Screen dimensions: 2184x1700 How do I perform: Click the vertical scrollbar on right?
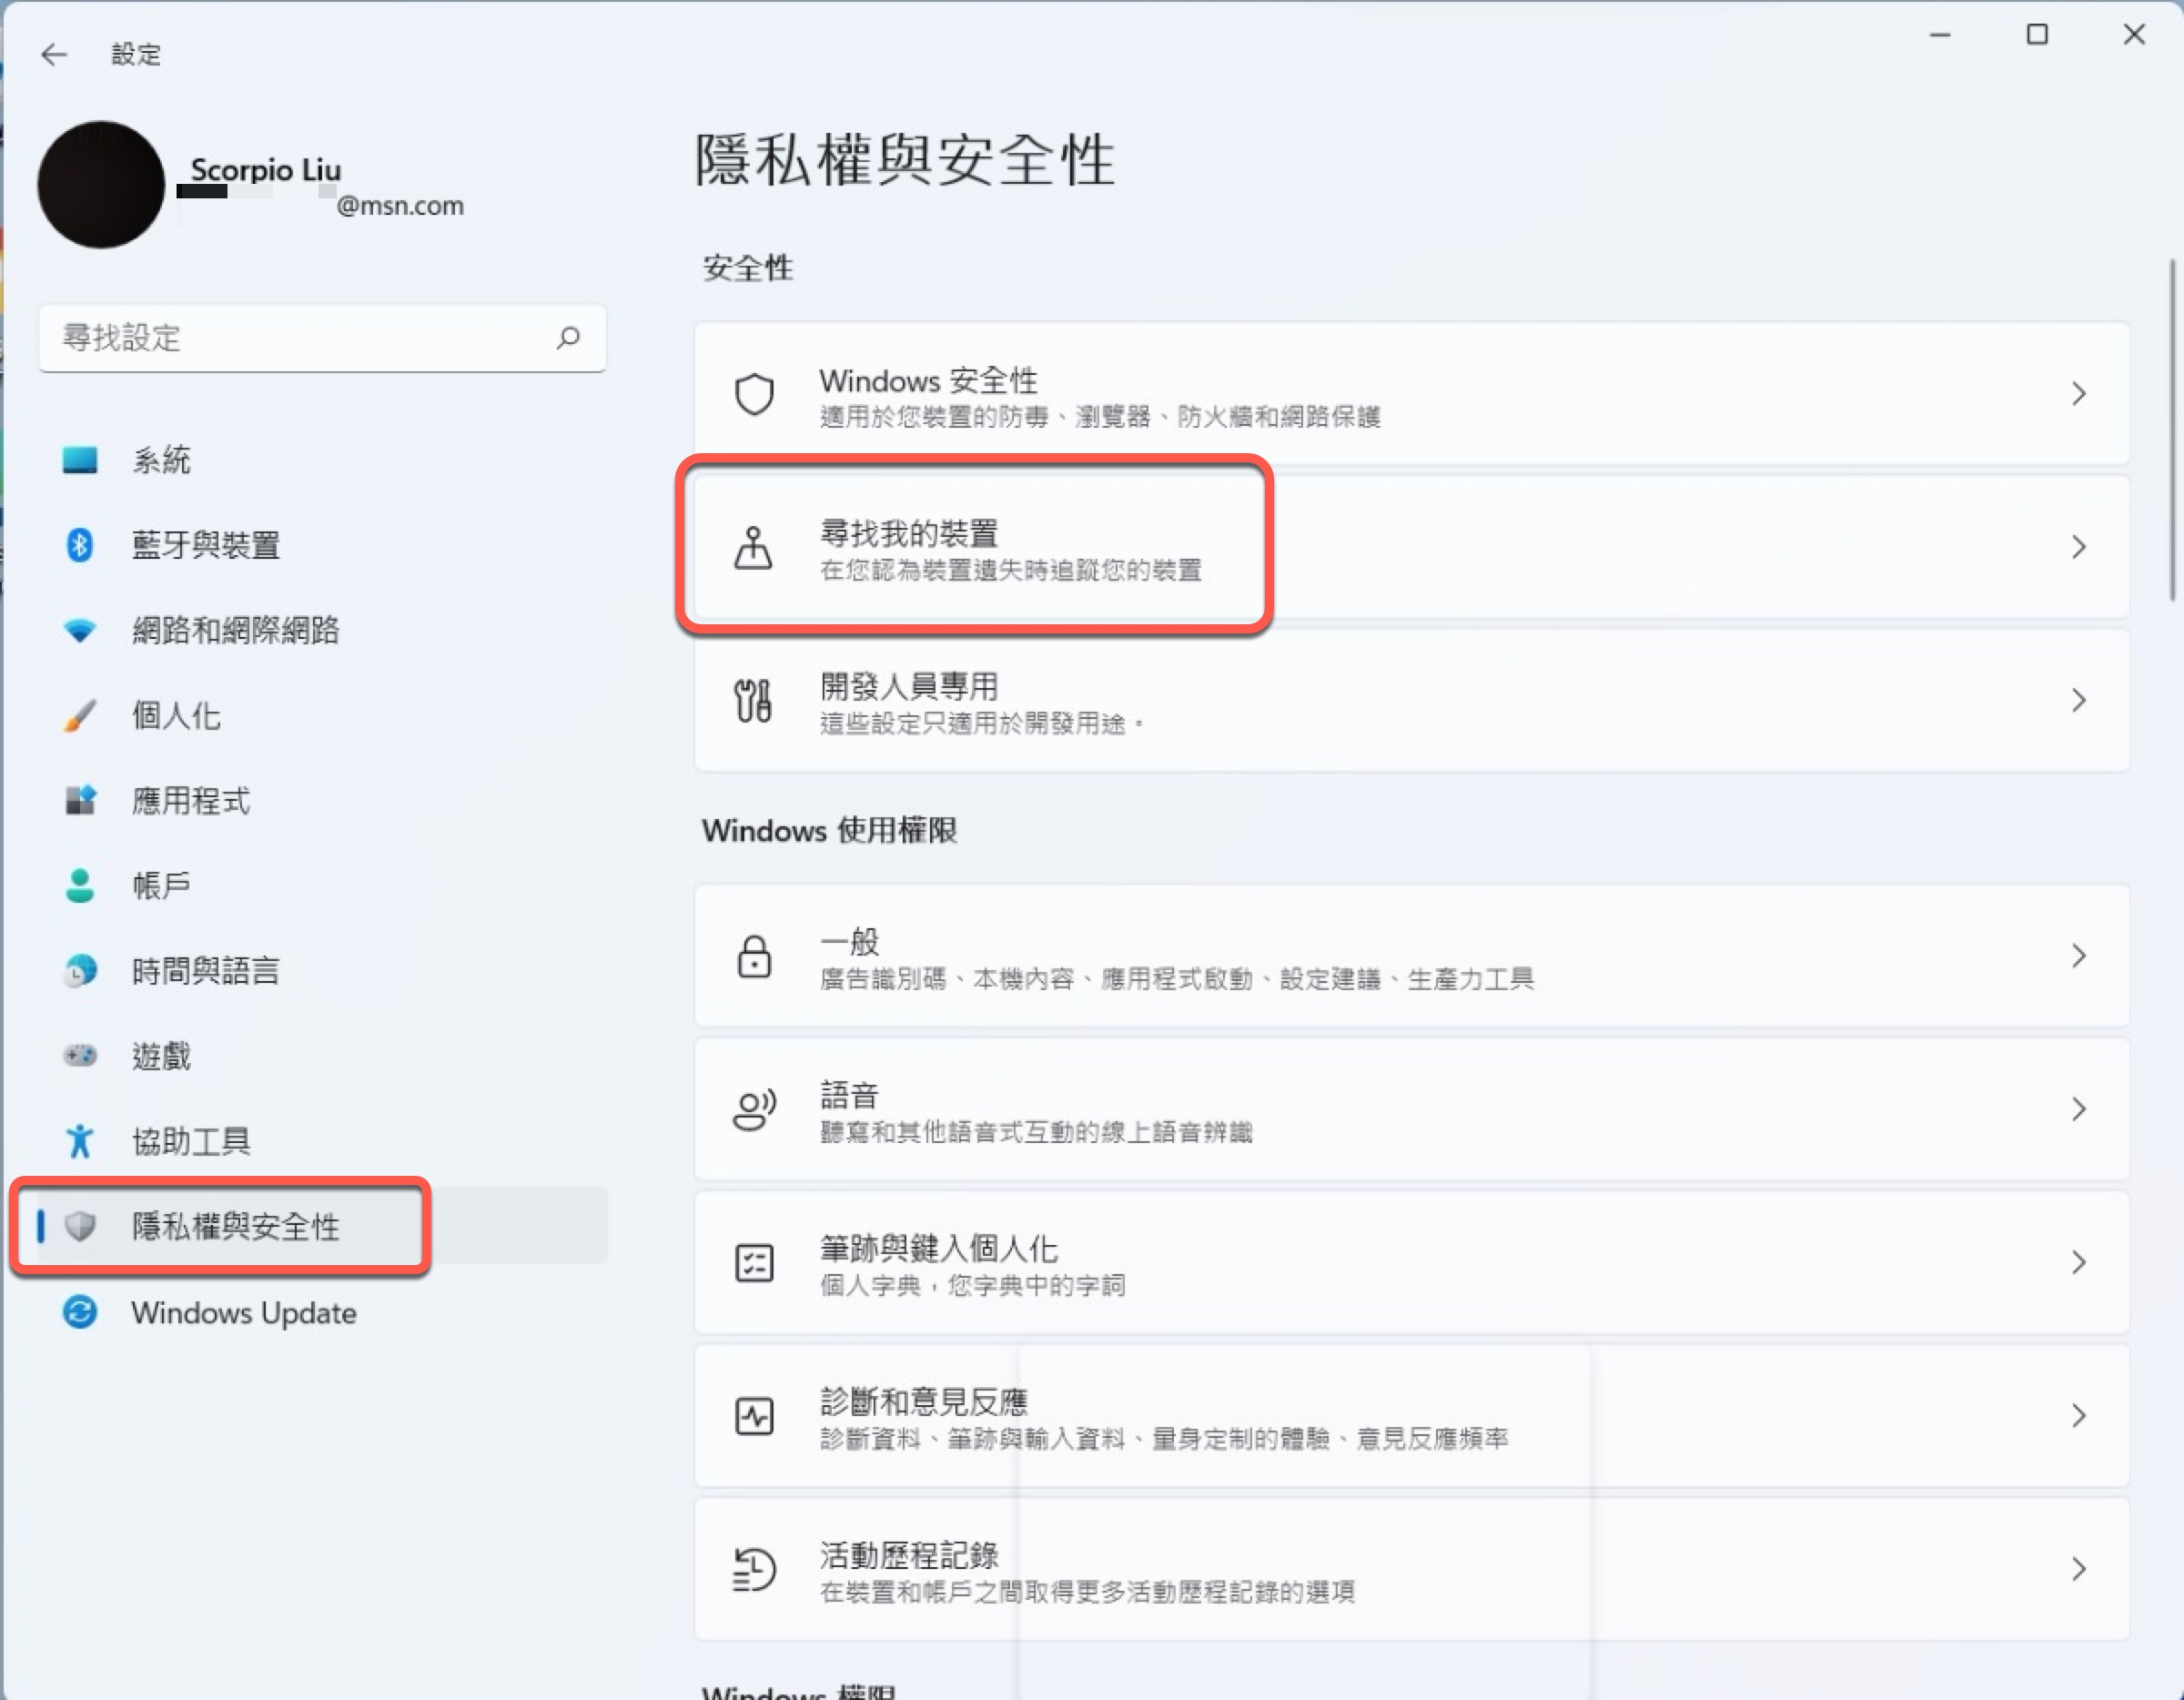[x=2172, y=430]
